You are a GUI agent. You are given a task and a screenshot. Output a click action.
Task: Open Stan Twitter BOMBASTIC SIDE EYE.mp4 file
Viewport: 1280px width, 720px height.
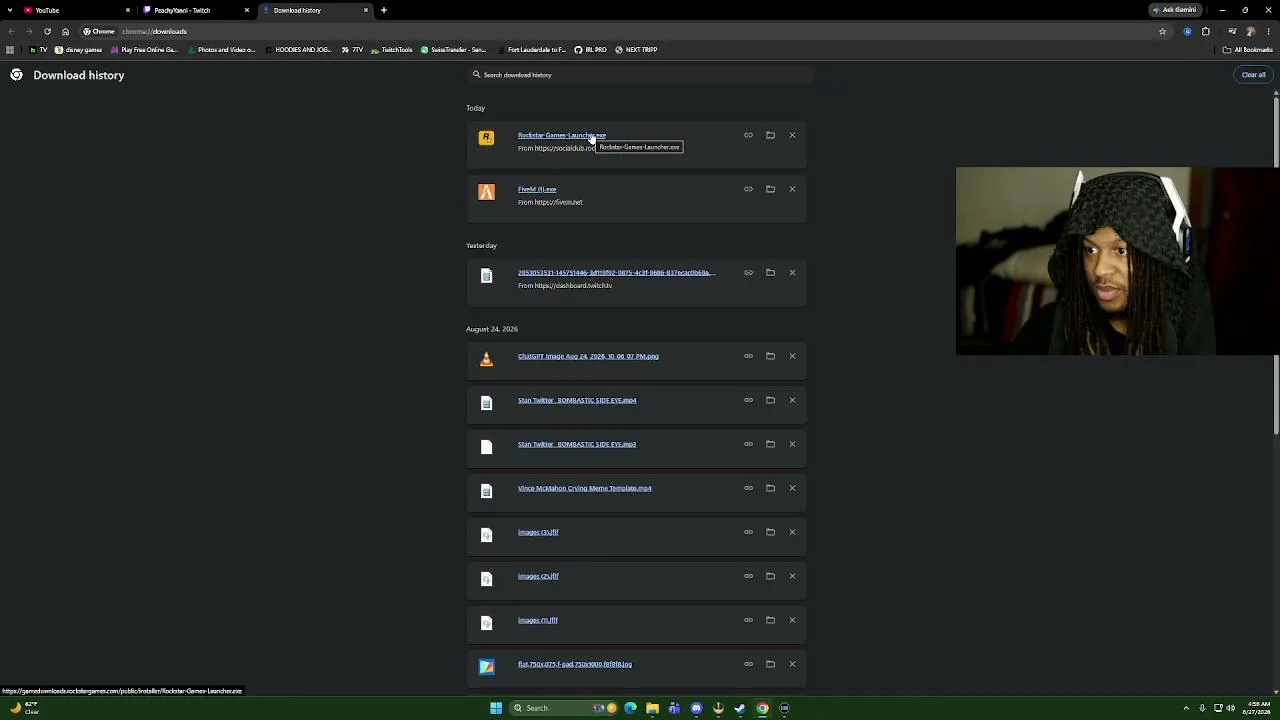pyautogui.click(x=577, y=400)
